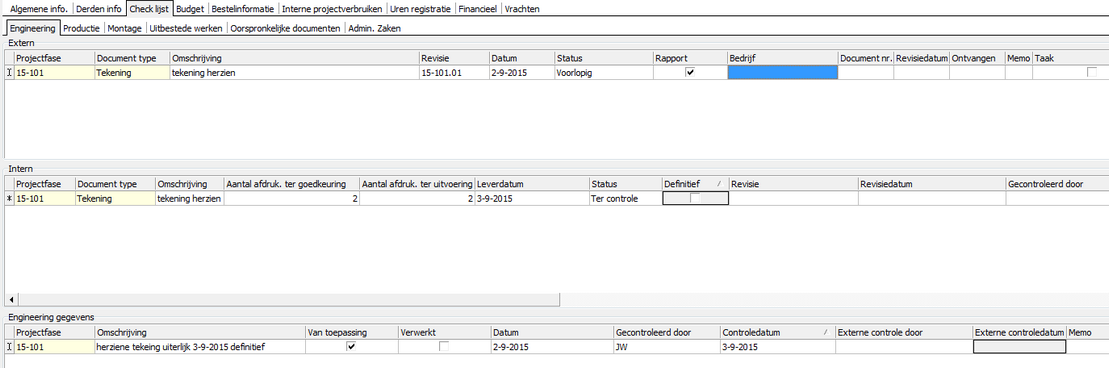Click the sort arrow on Controledatum header

825,332
